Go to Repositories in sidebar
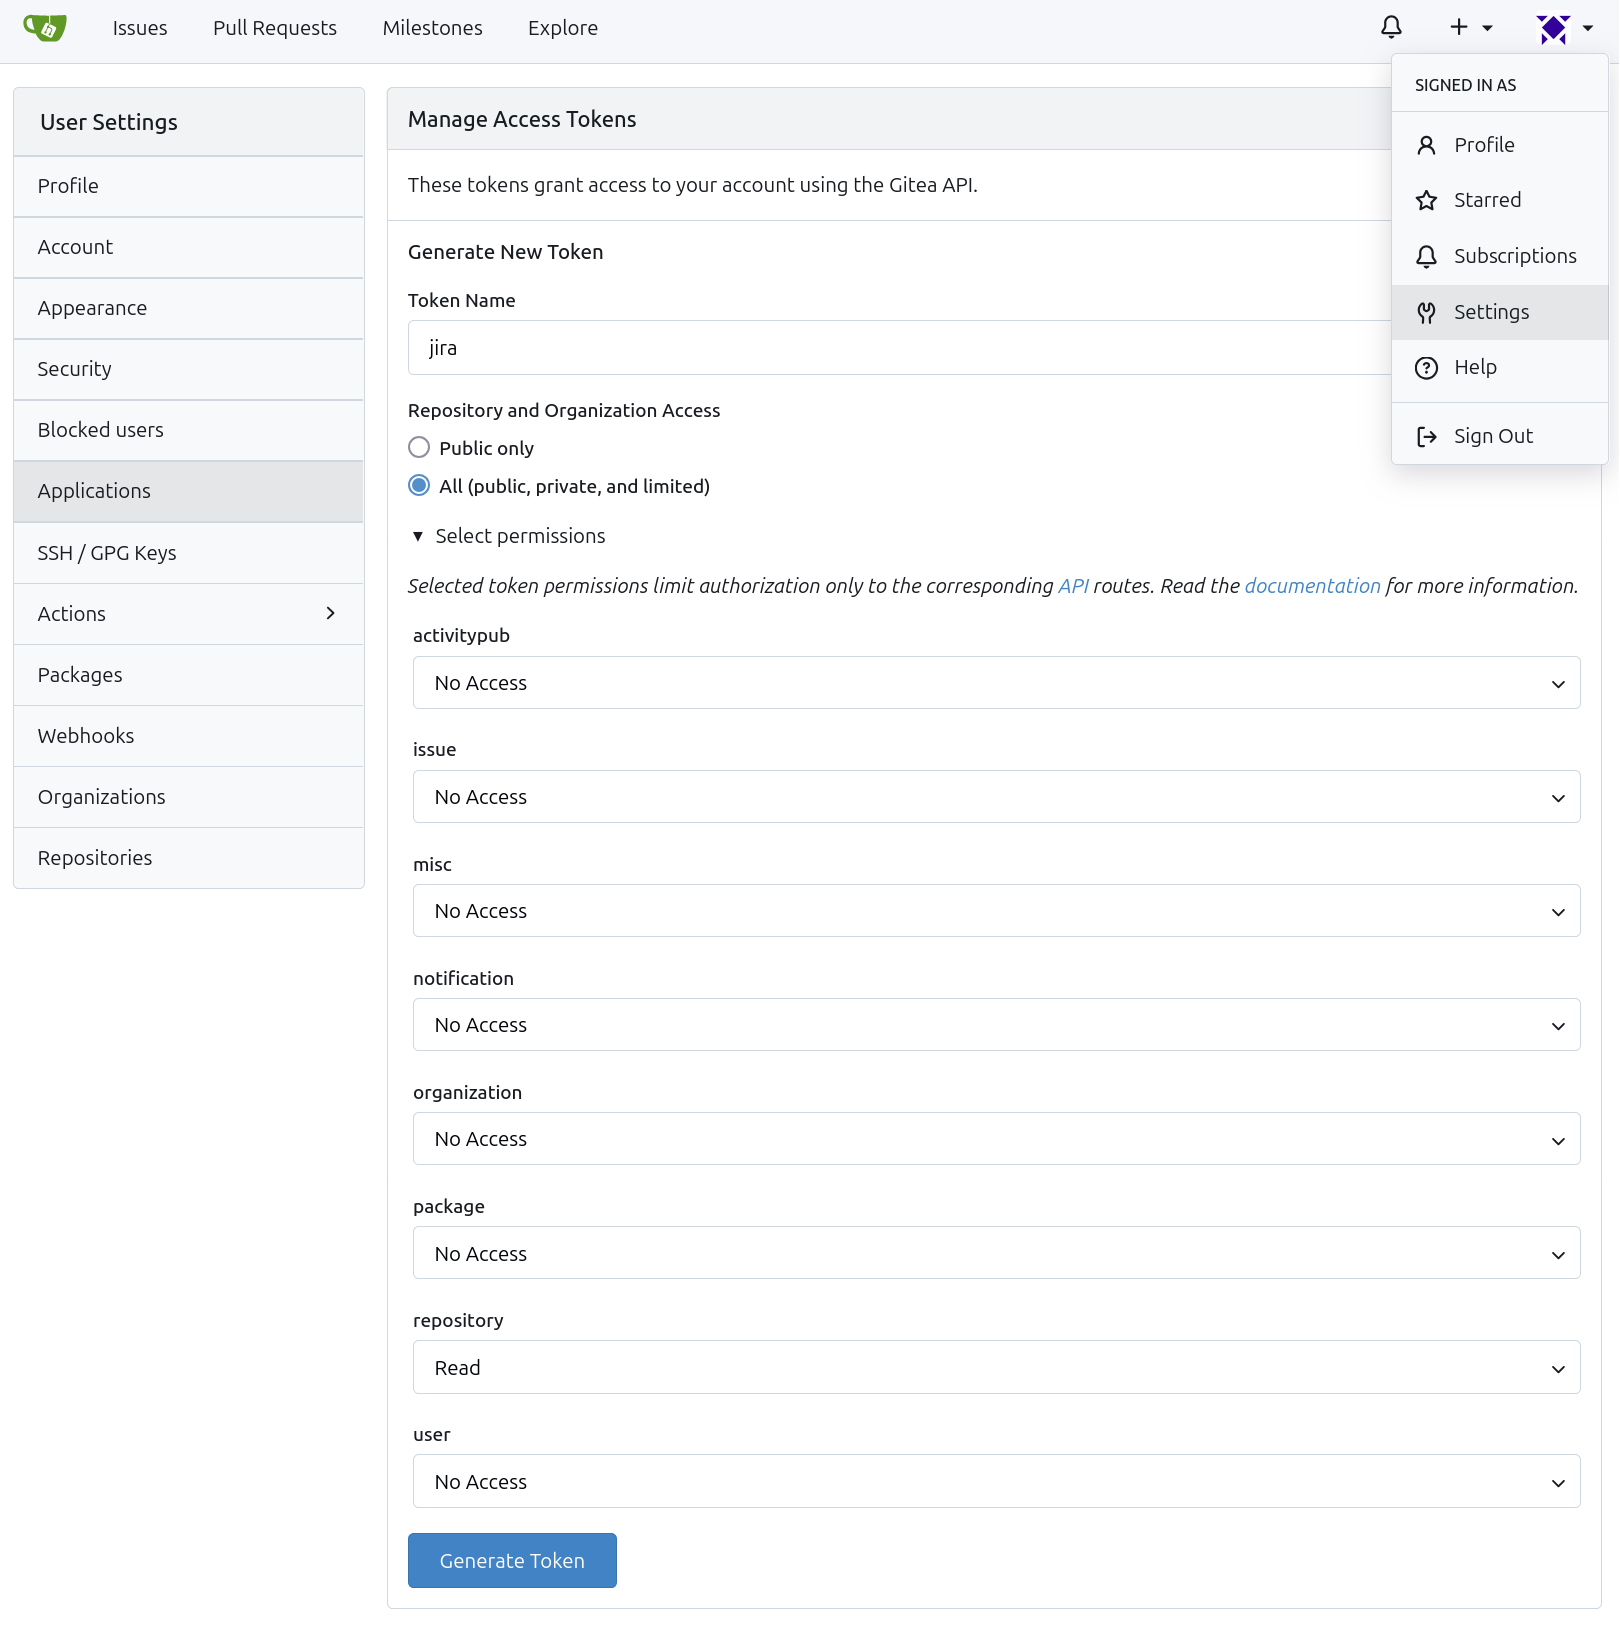The image size is (1620, 1625). tap(189, 858)
